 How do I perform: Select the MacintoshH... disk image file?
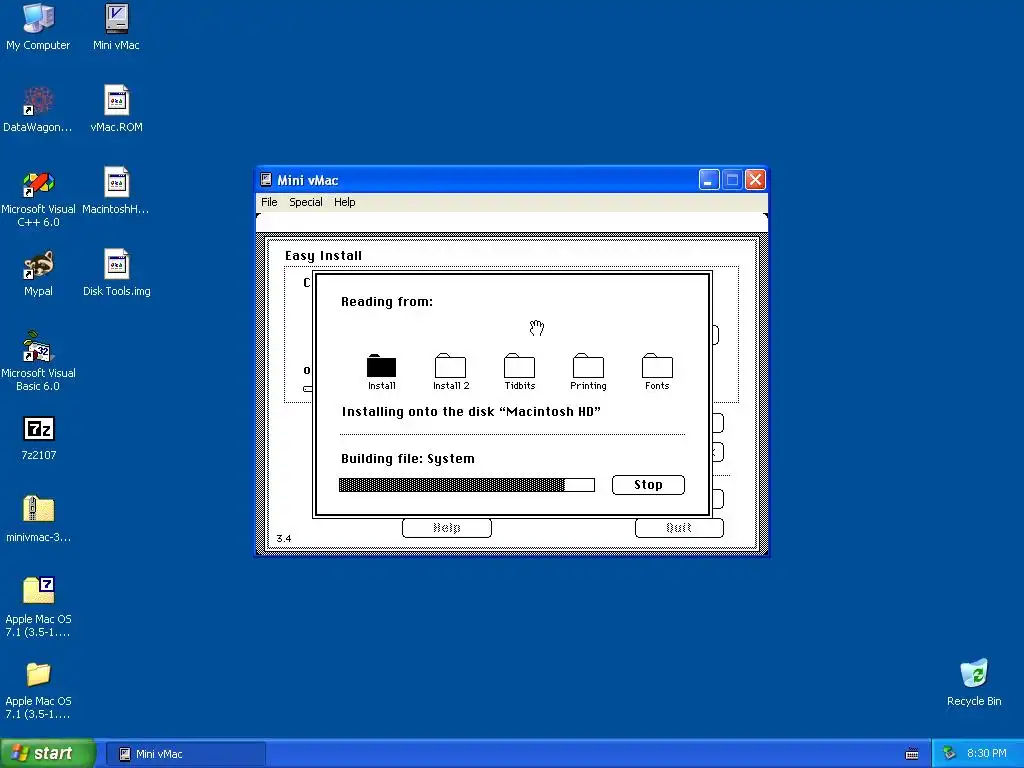pos(116,191)
